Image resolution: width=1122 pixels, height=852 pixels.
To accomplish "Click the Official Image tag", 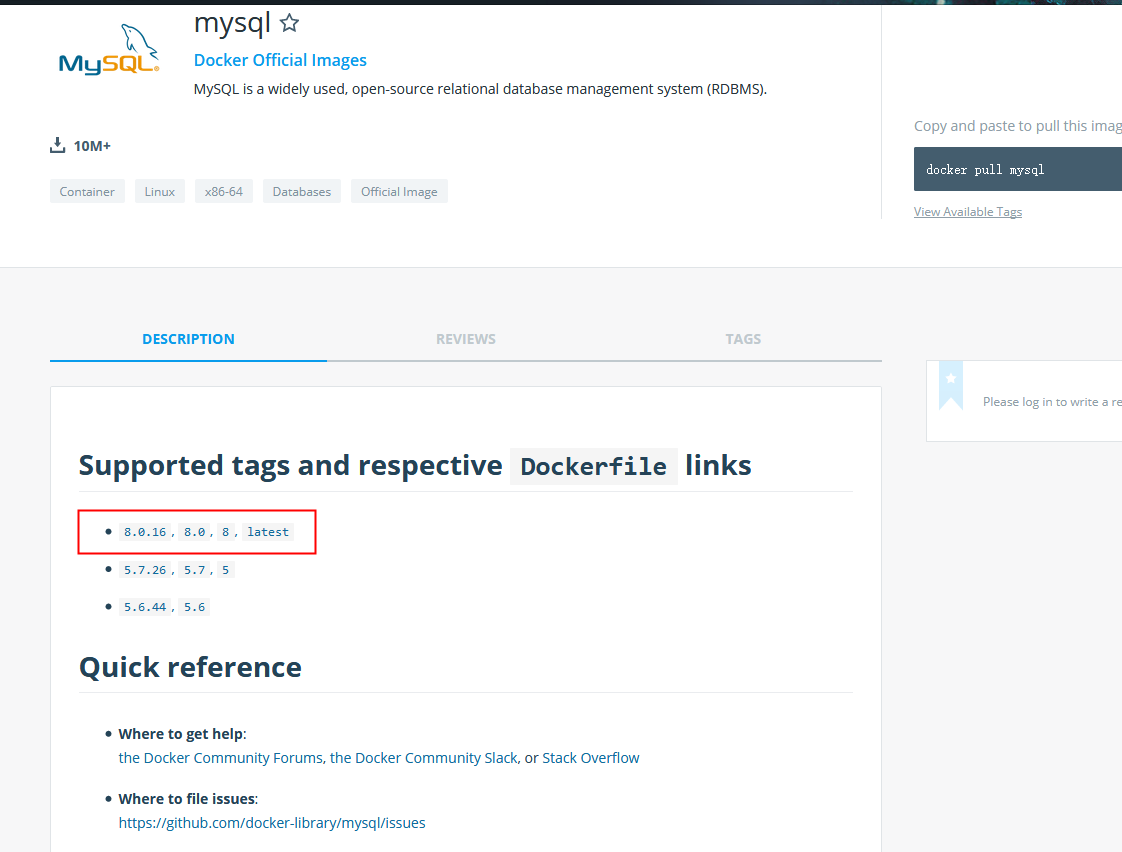I will tap(399, 191).
